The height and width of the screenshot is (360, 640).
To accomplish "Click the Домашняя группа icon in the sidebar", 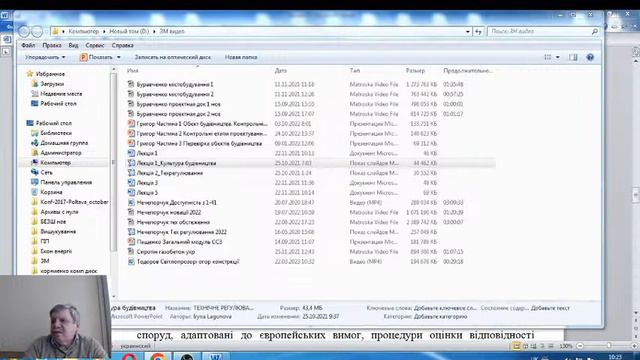I will [x=35, y=143].
